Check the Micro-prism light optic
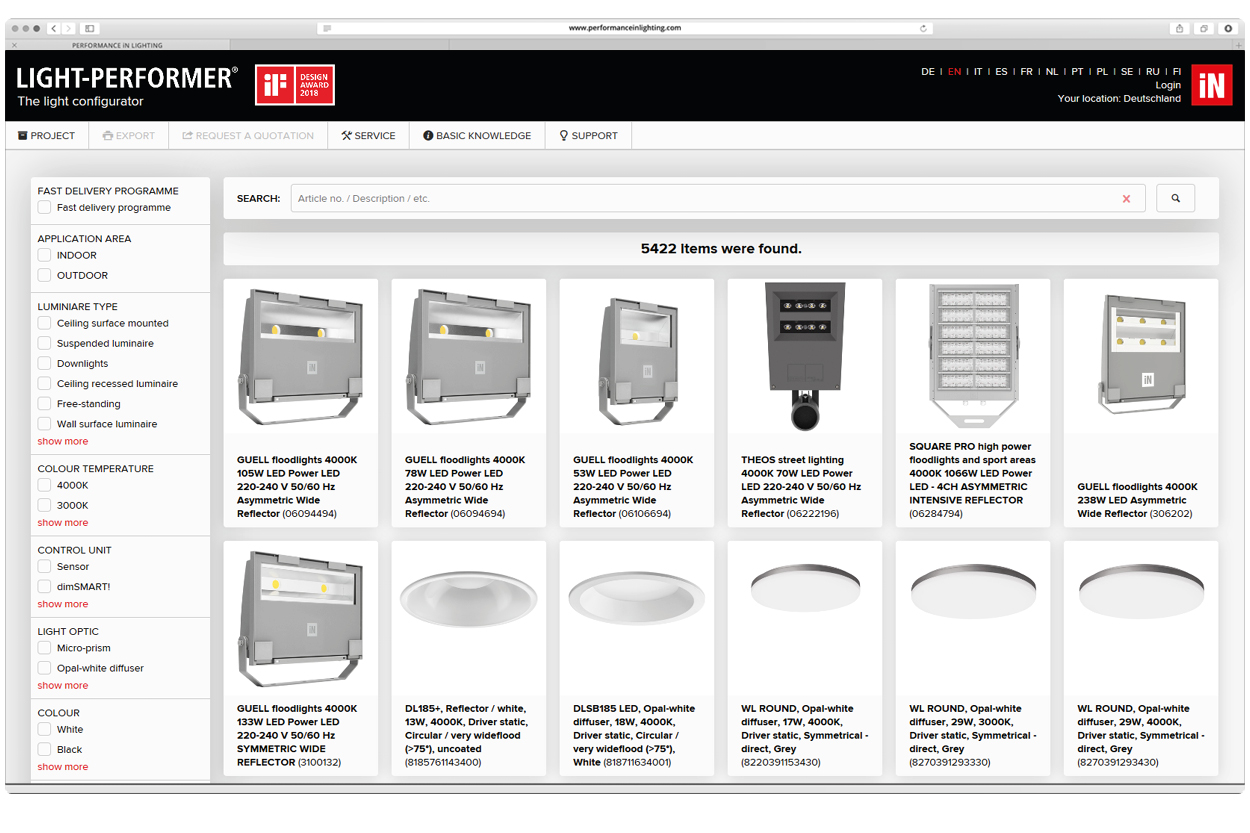The height and width of the screenshot is (833, 1250). 44,648
